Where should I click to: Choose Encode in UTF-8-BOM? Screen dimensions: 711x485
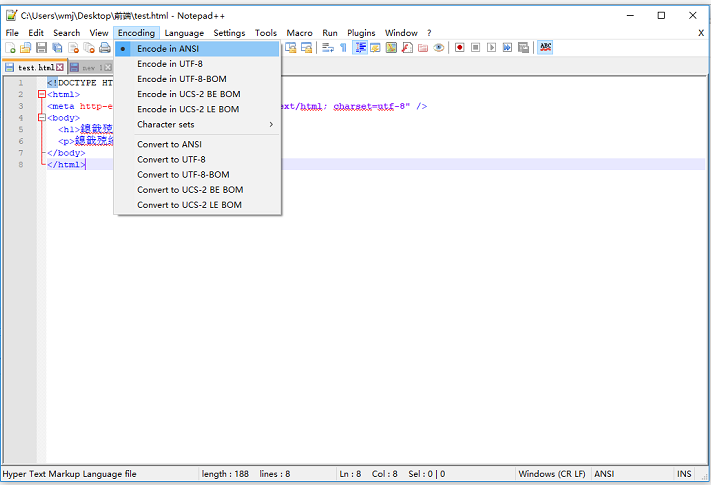point(197,79)
